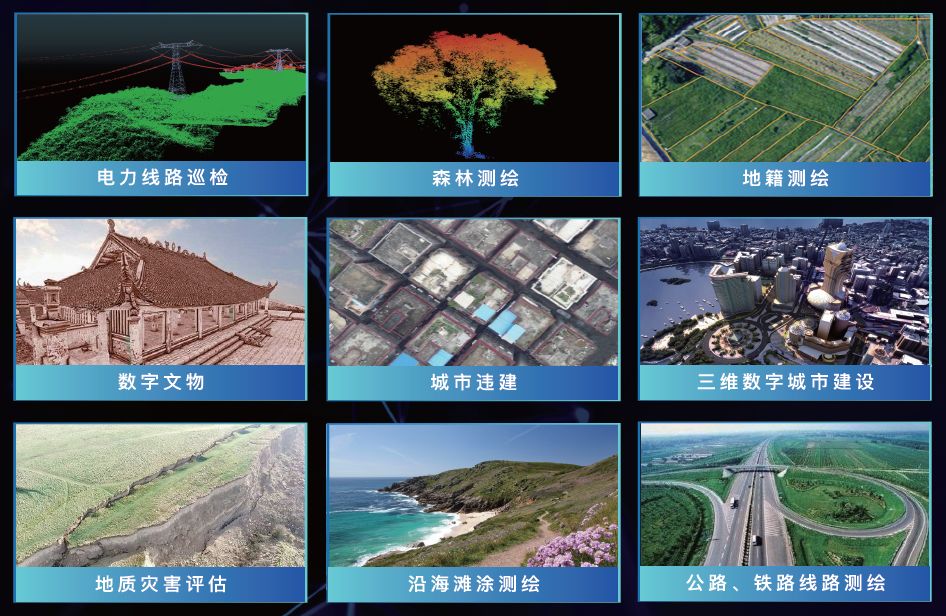Select the farmland parcels aerial image
Viewport: 946px width, 616px height.
click(x=784, y=88)
